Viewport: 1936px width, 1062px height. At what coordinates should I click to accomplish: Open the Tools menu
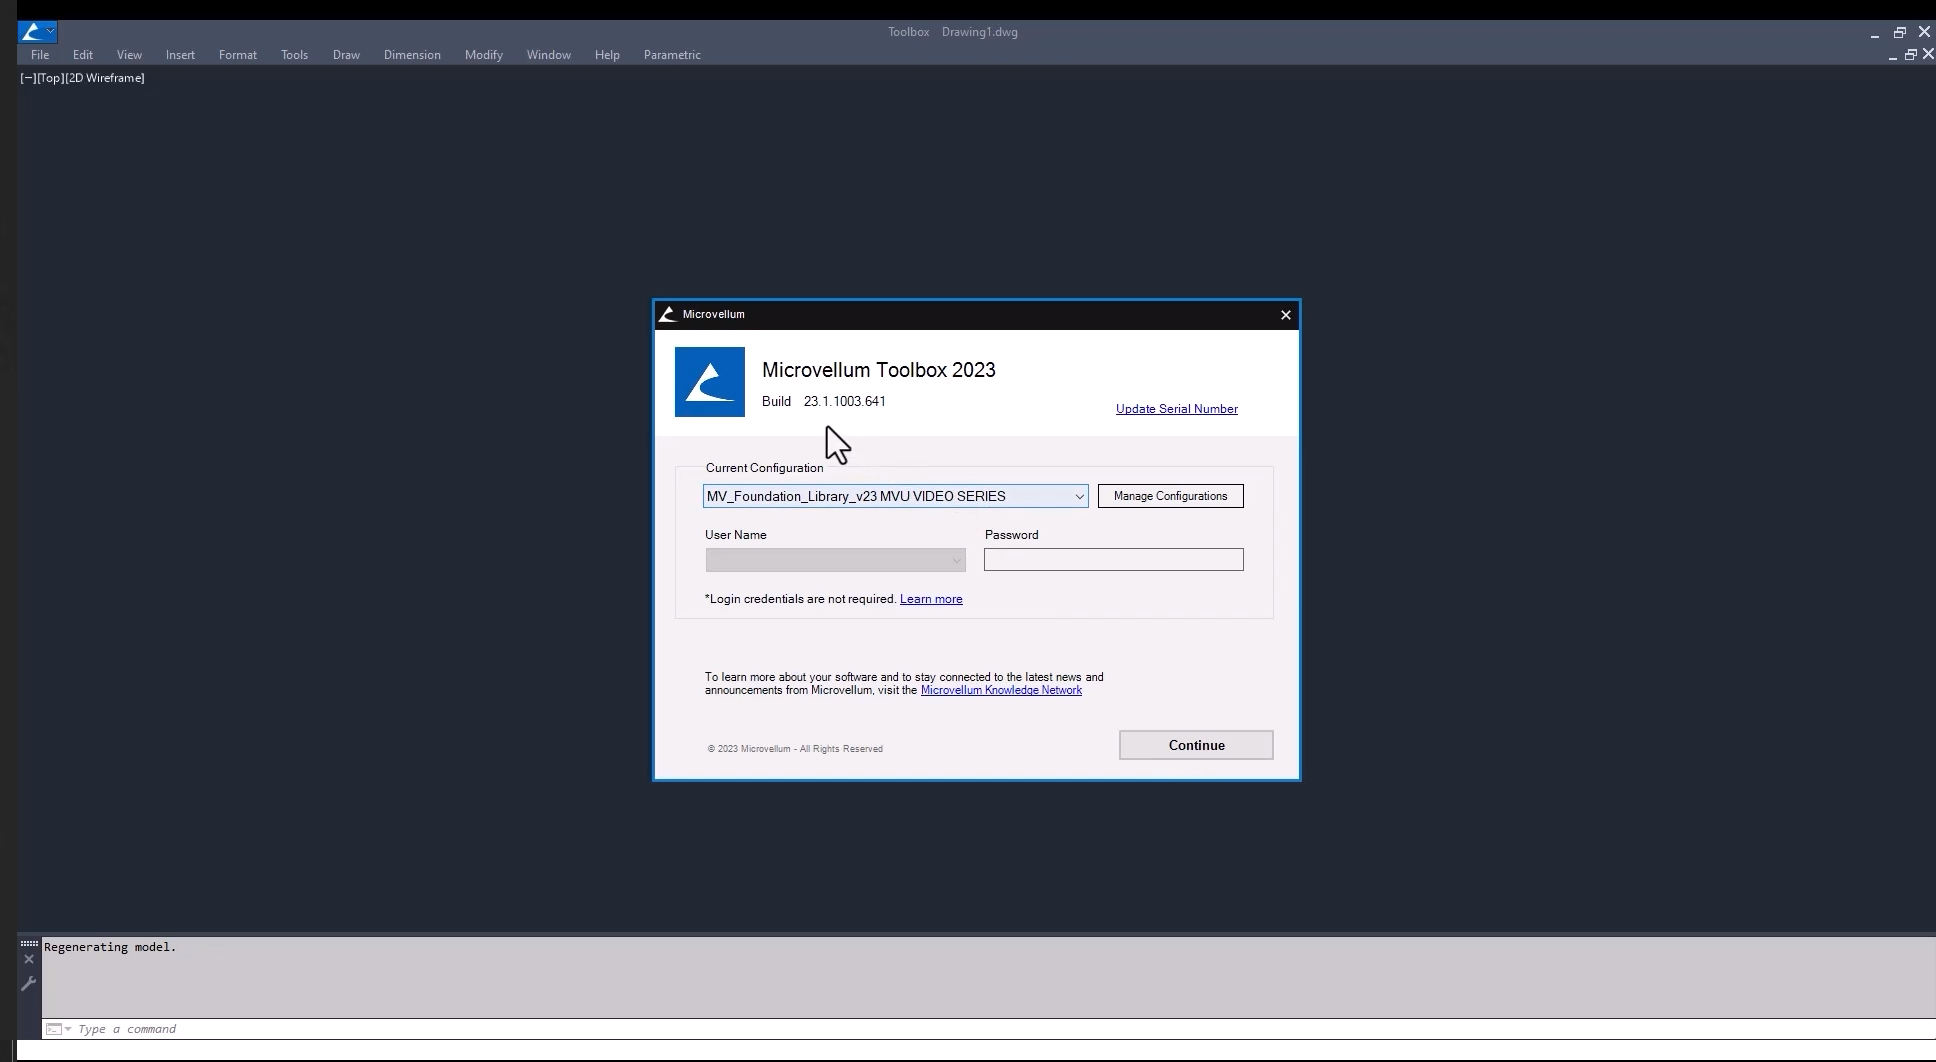294,55
